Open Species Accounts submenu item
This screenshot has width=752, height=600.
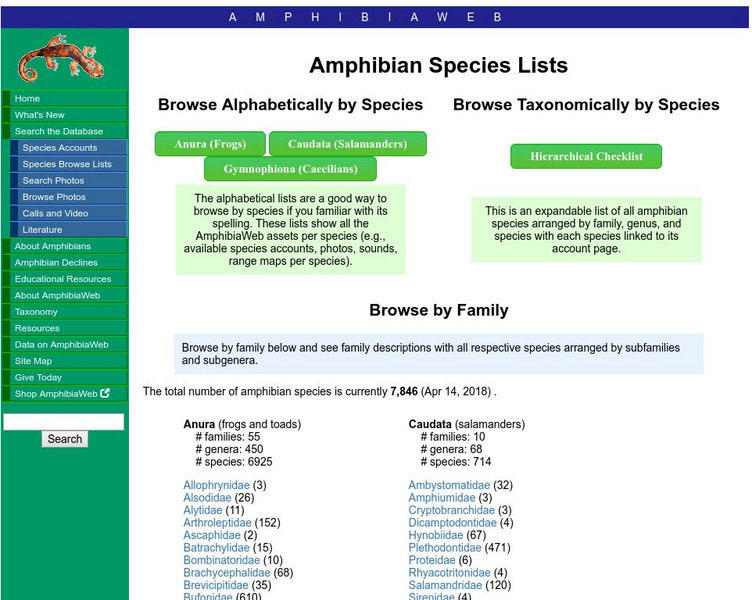[69, 148]
